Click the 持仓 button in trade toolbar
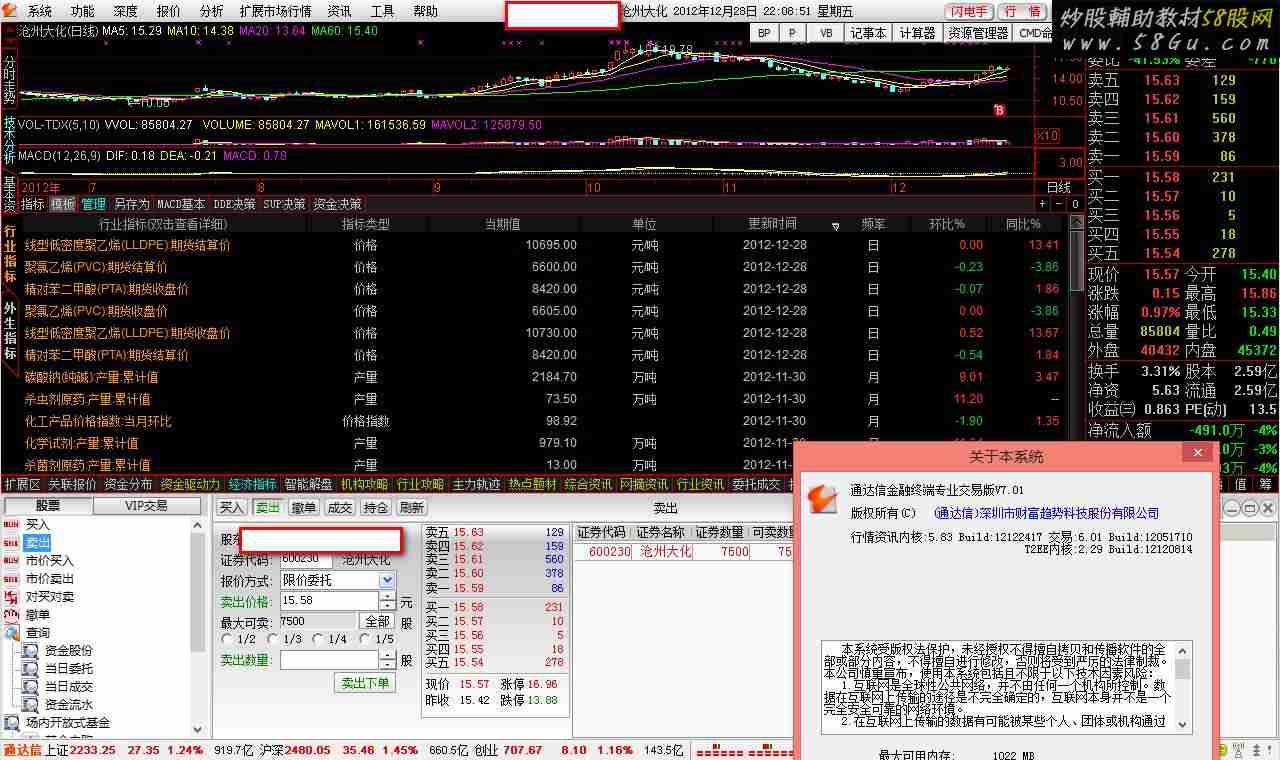This screenshot has width=1280, height=760. [x=376, y=508]
